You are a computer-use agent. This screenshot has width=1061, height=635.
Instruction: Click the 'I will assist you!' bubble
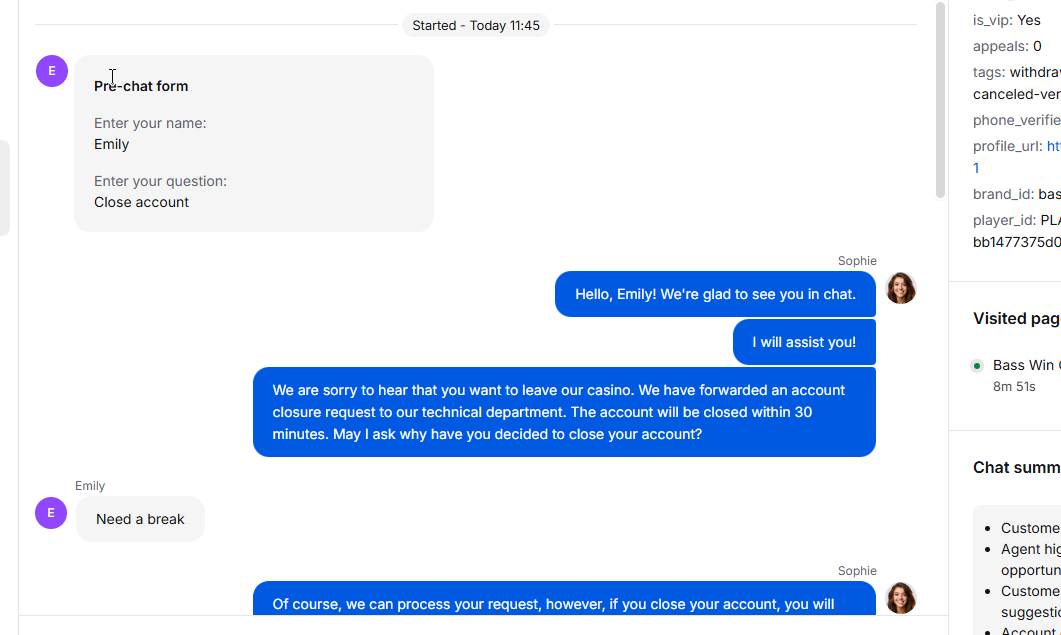(804, 343)
